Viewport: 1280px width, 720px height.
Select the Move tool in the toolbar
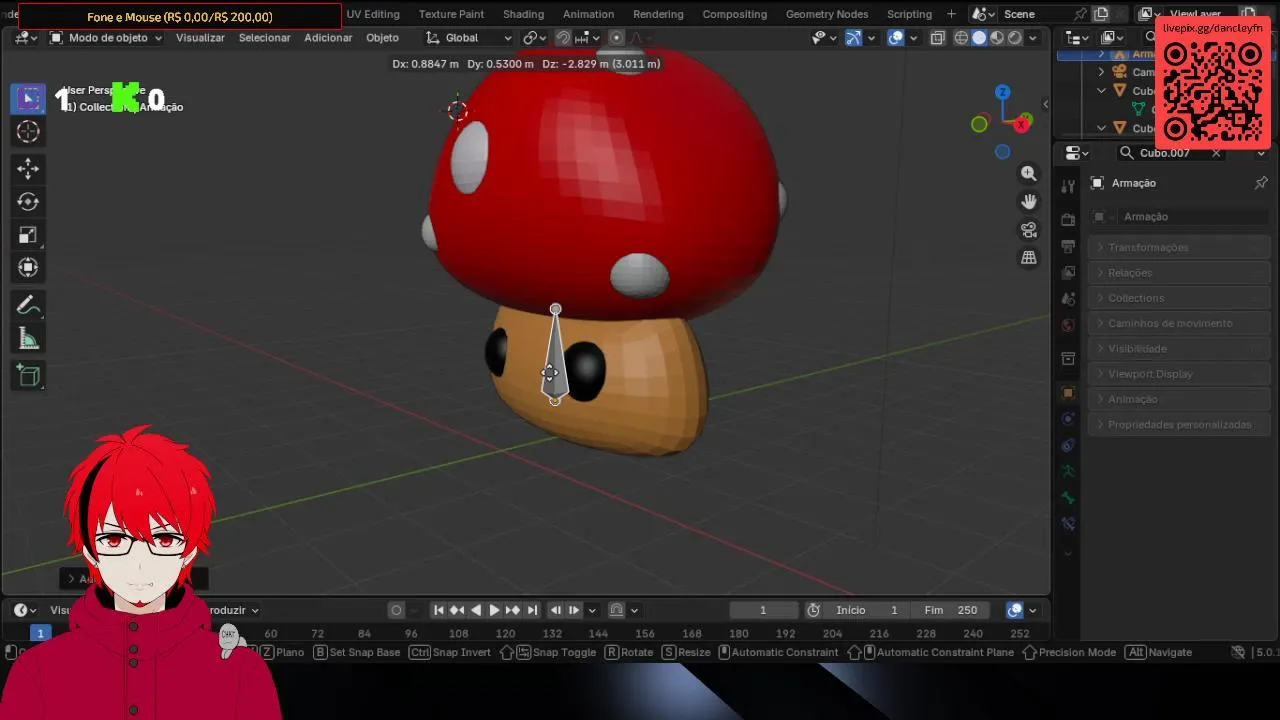point(28,168)
